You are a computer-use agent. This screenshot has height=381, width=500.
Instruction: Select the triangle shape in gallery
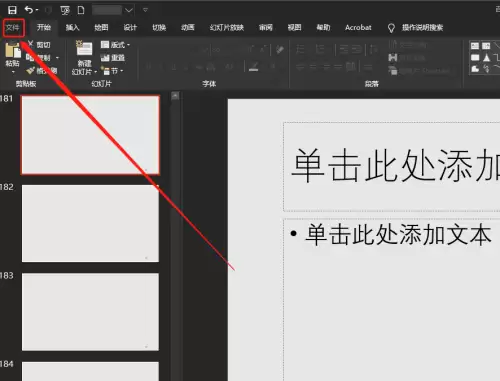486,58
